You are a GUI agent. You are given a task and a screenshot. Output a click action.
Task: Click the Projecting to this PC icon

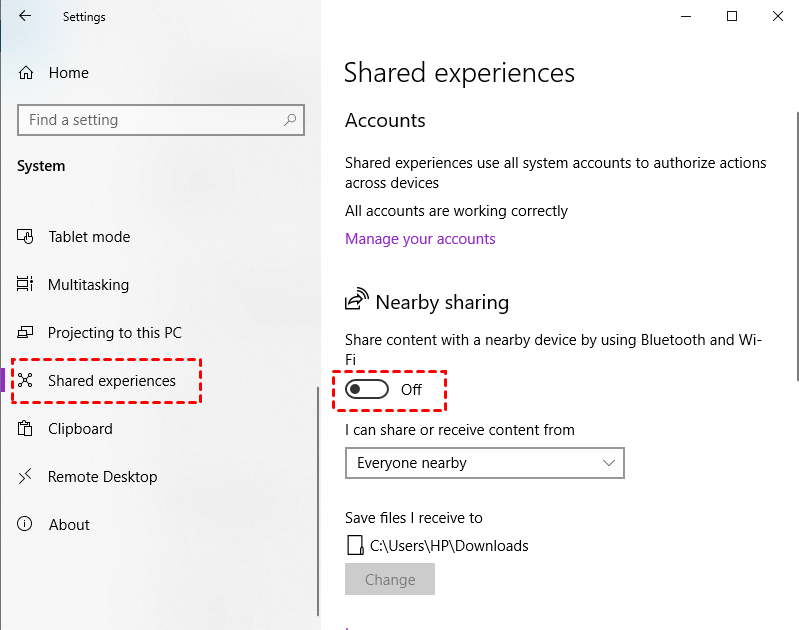[25, 332]
